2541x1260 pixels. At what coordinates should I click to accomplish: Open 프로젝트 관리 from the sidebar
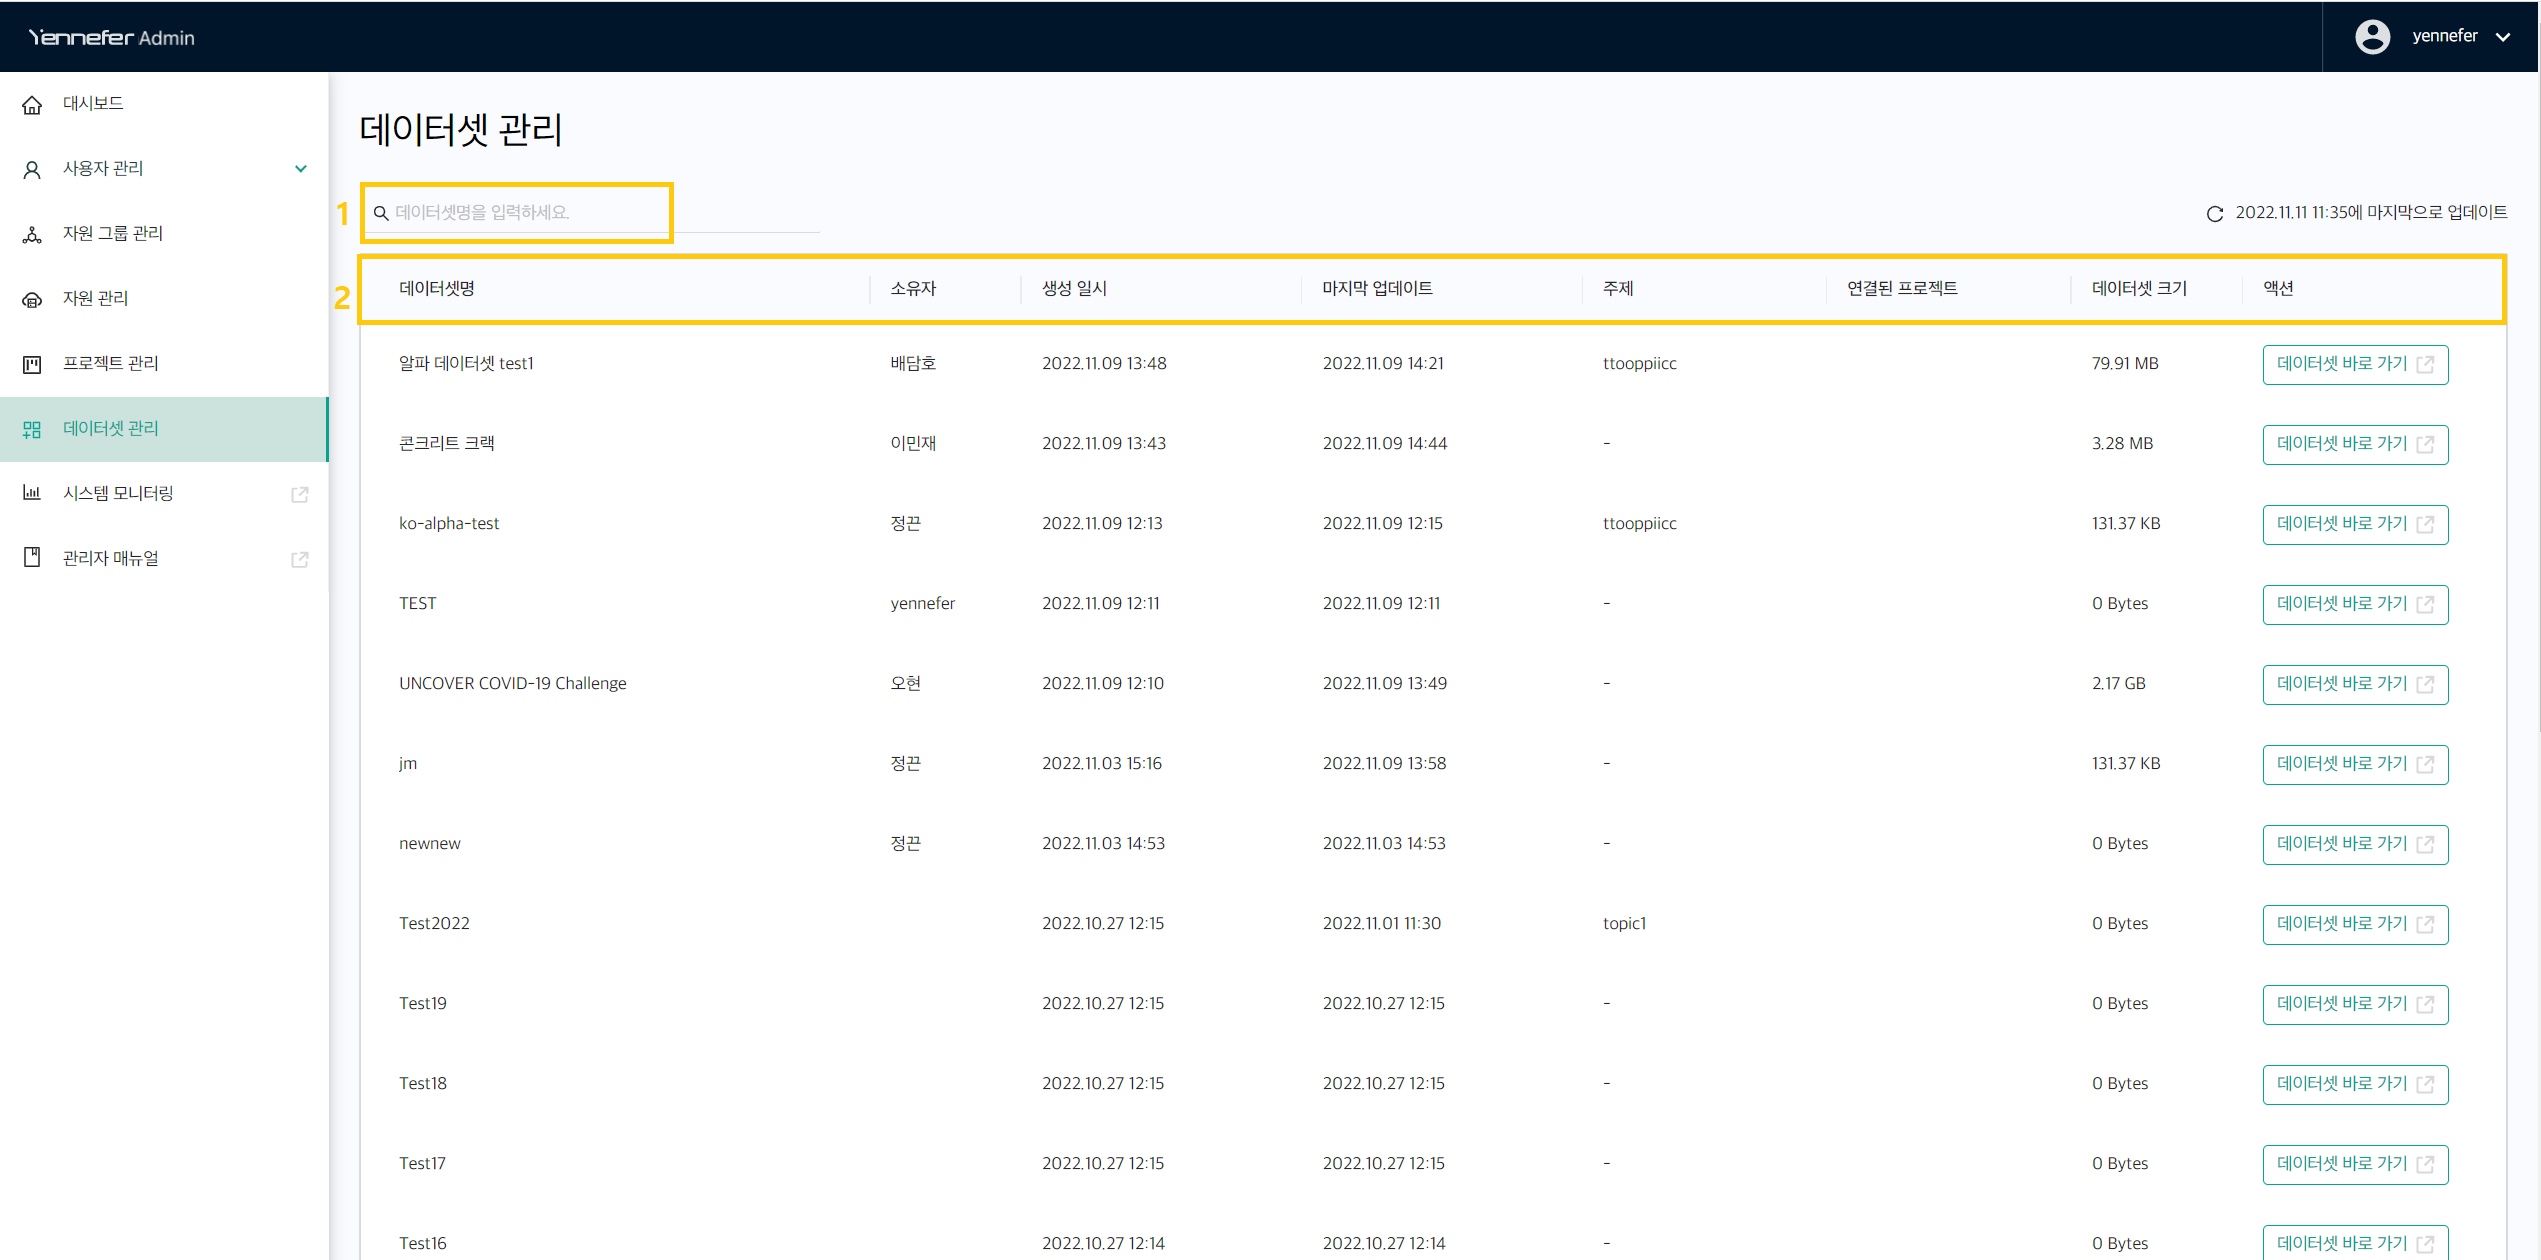tap(110, 364)
